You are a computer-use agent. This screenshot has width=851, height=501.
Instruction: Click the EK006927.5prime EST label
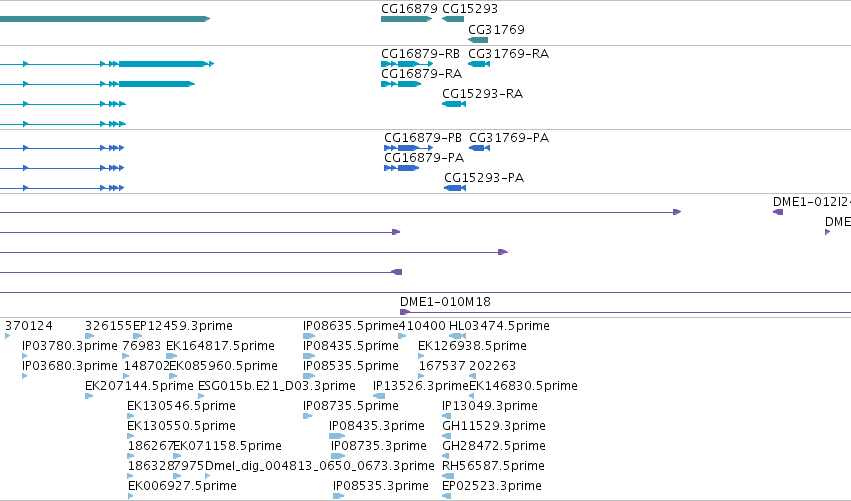coord(182,486)
